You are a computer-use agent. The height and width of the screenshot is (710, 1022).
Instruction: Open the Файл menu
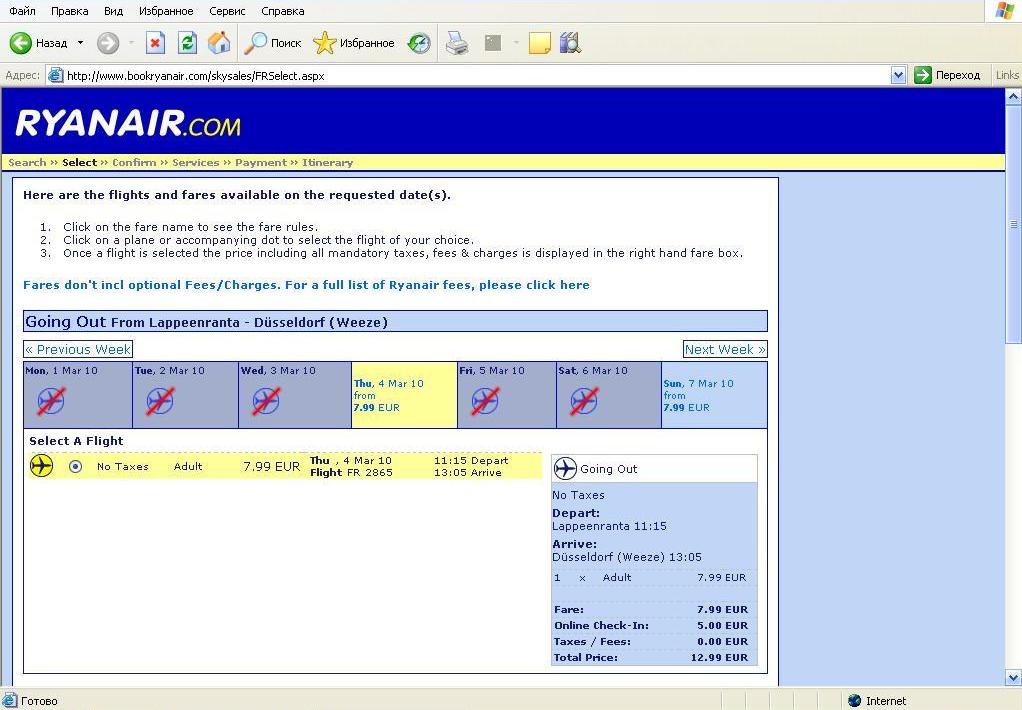tap(22, 11)
